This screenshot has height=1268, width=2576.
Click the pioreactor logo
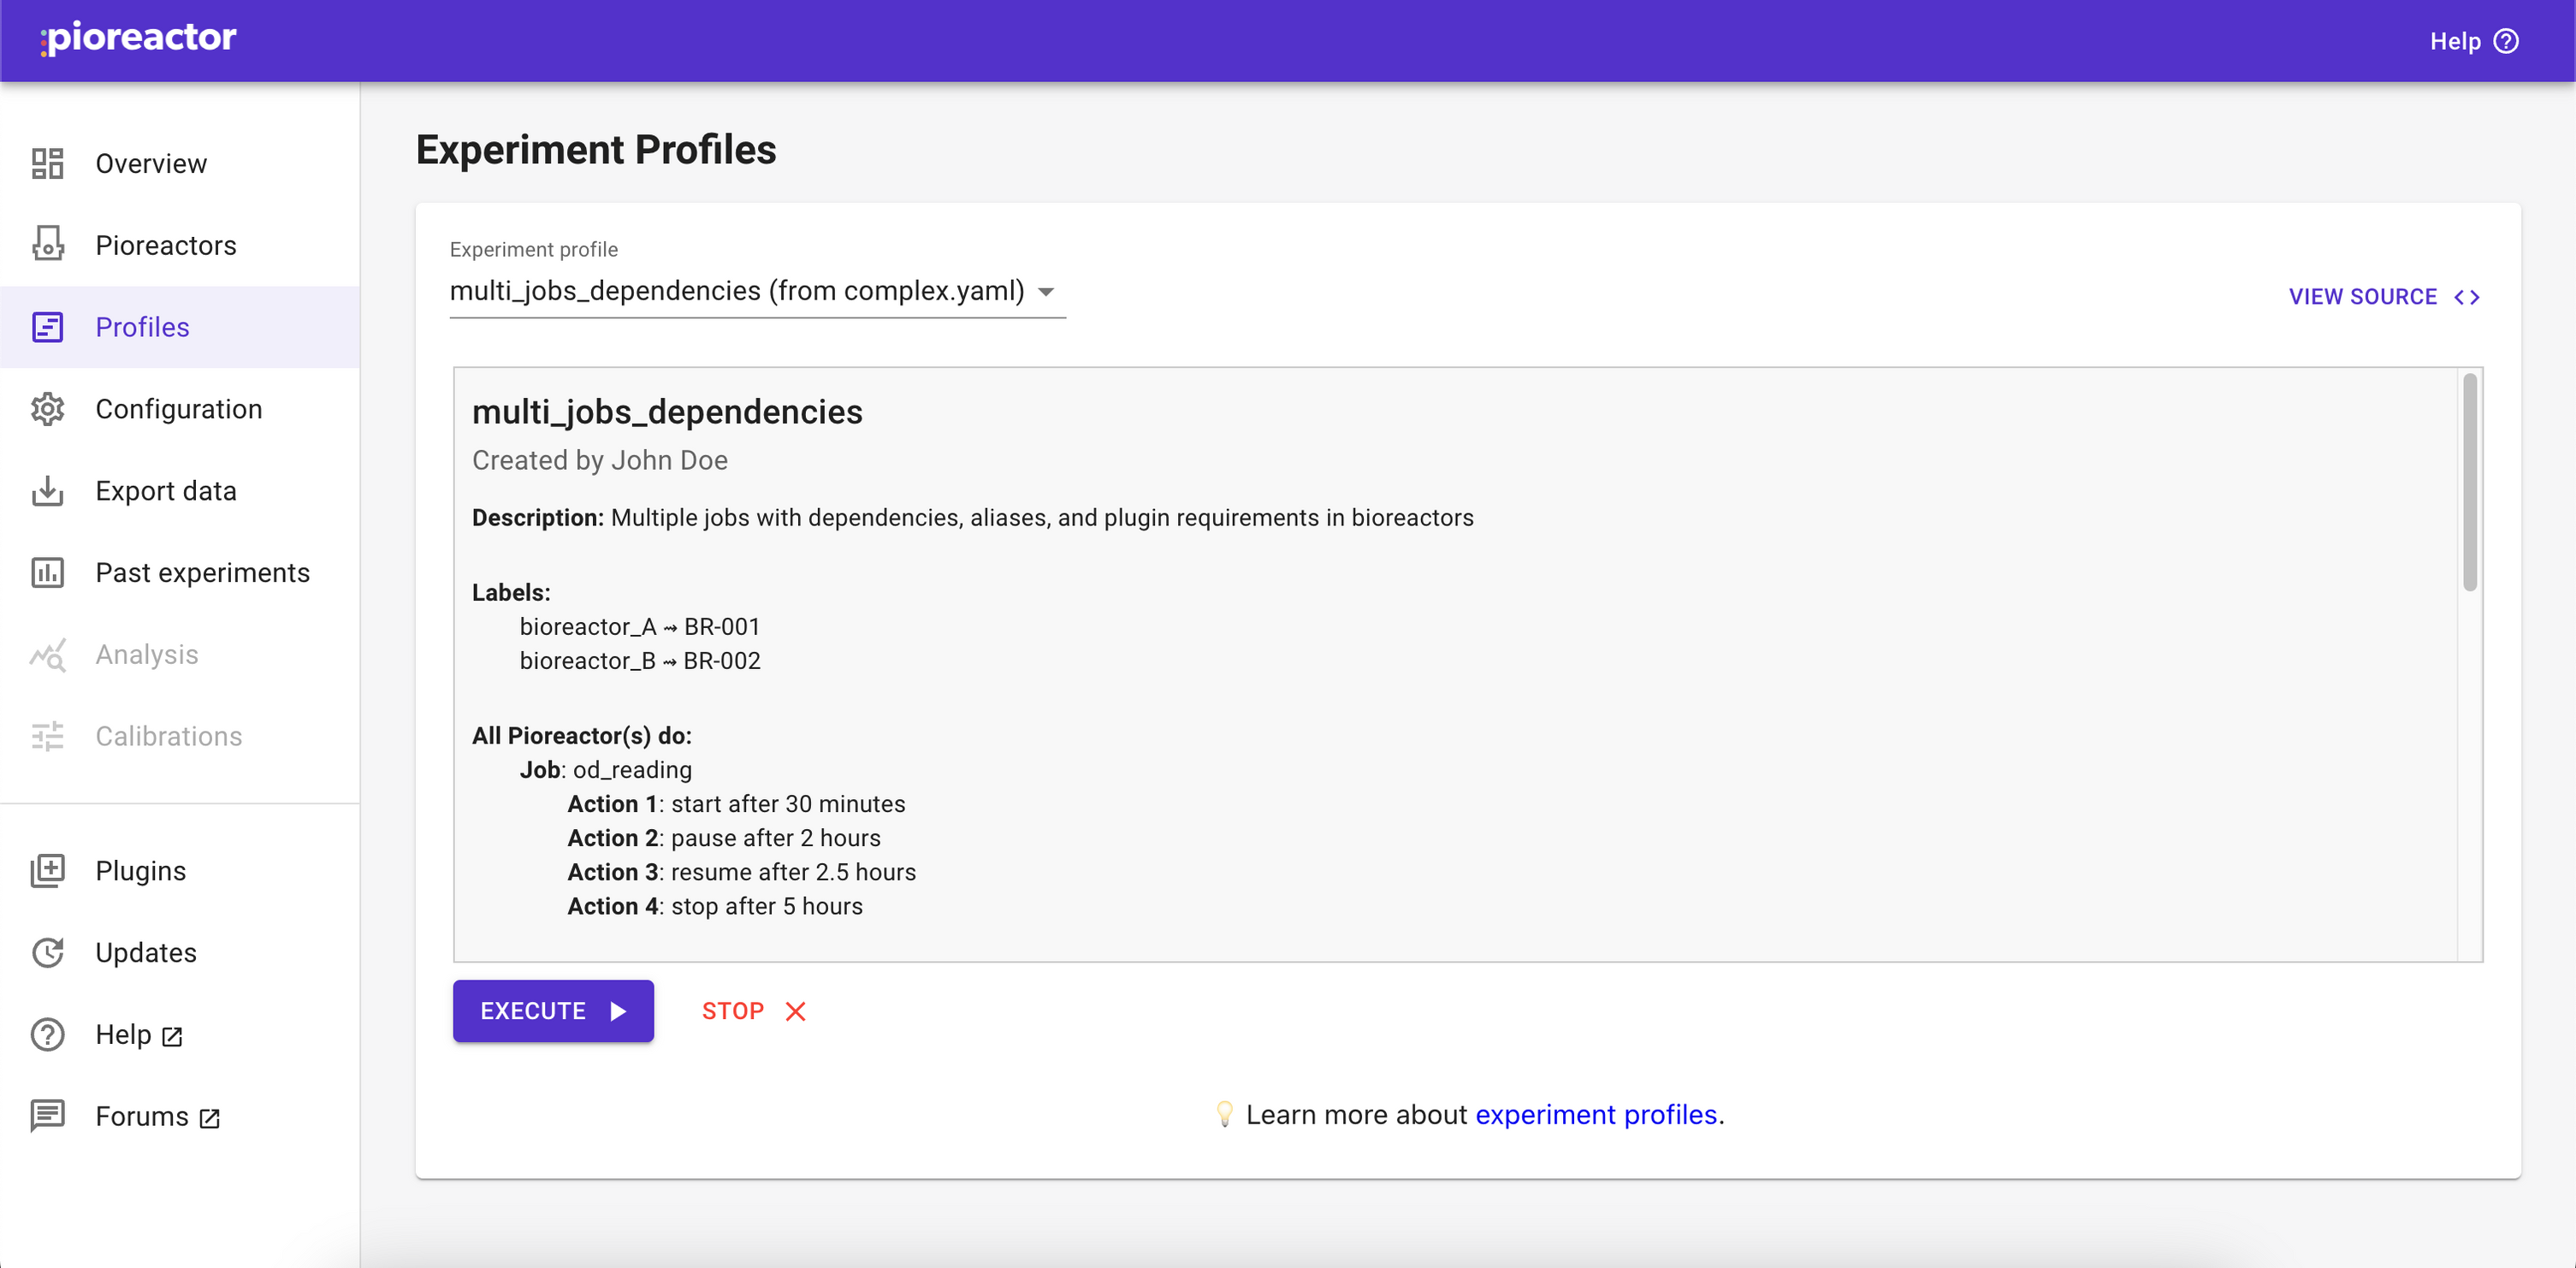coord(138,39)
